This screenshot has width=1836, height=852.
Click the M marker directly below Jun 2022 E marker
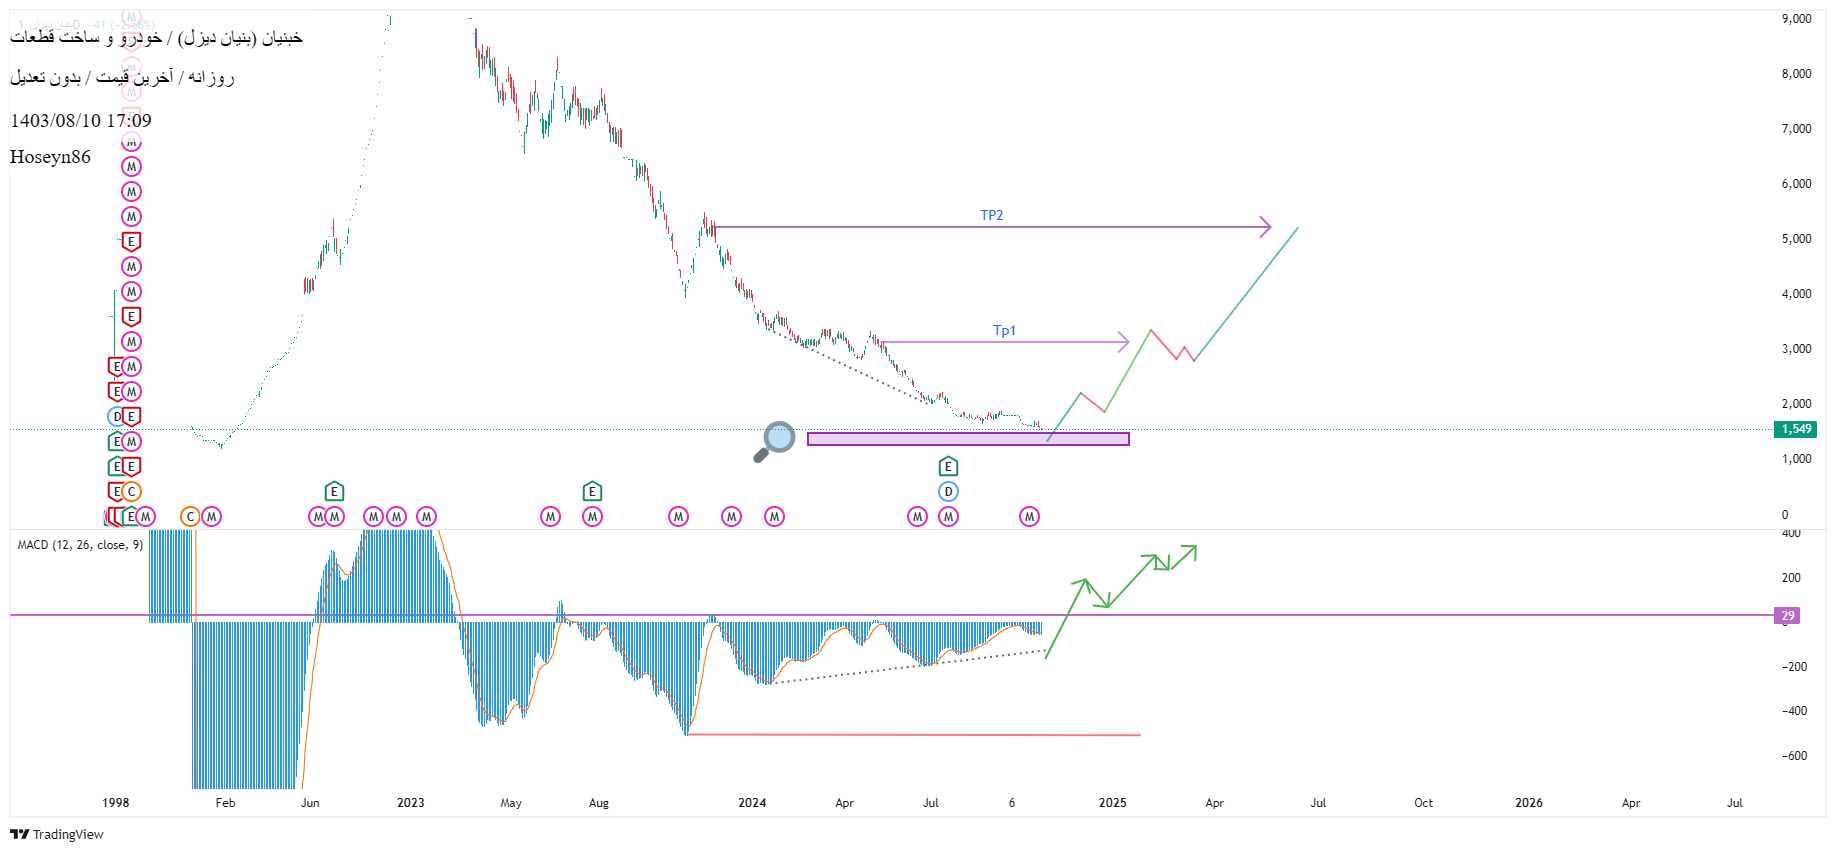tap(335, 516)
